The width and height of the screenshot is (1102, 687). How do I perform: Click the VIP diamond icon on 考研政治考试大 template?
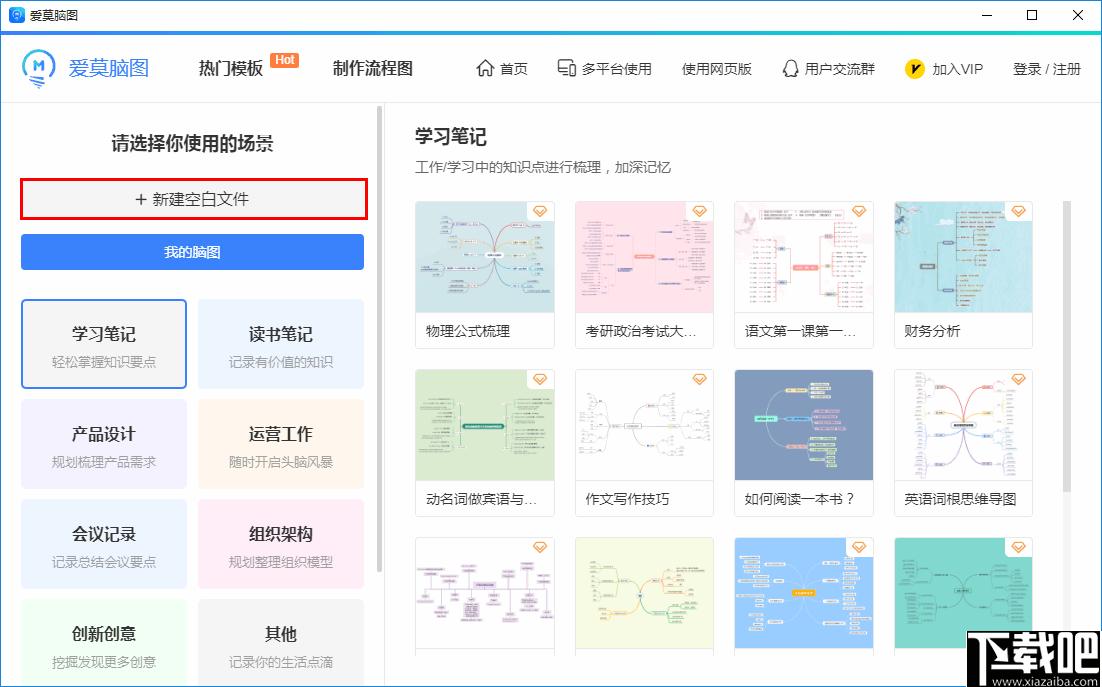pos(699,211)
